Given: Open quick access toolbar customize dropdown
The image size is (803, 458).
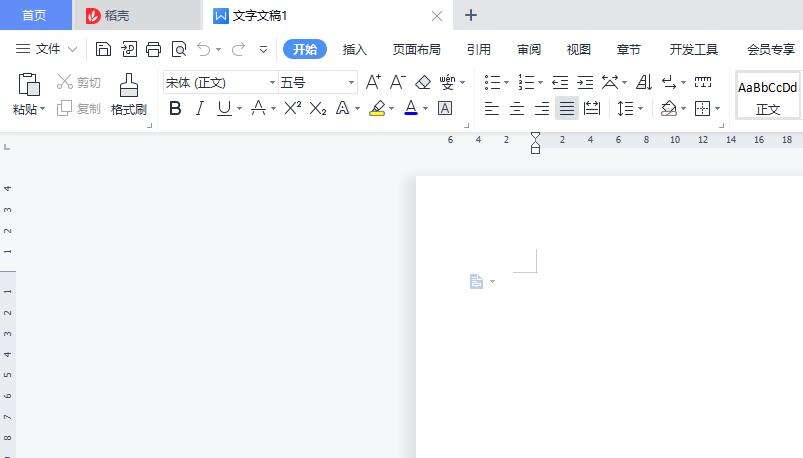Looking at the screenshot, I should click(x=263, y=50).
